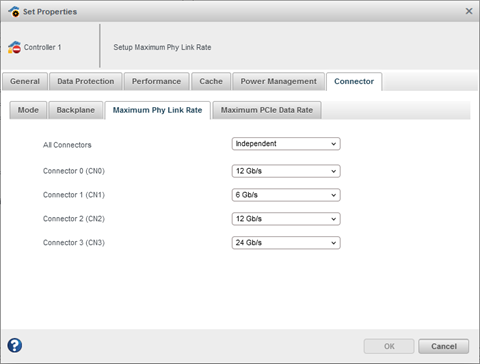This screenshot has height=364, width=480.
Task: Expand Connector 2 (CN2) rate dropdown
Action: click(x=286, y=219)
